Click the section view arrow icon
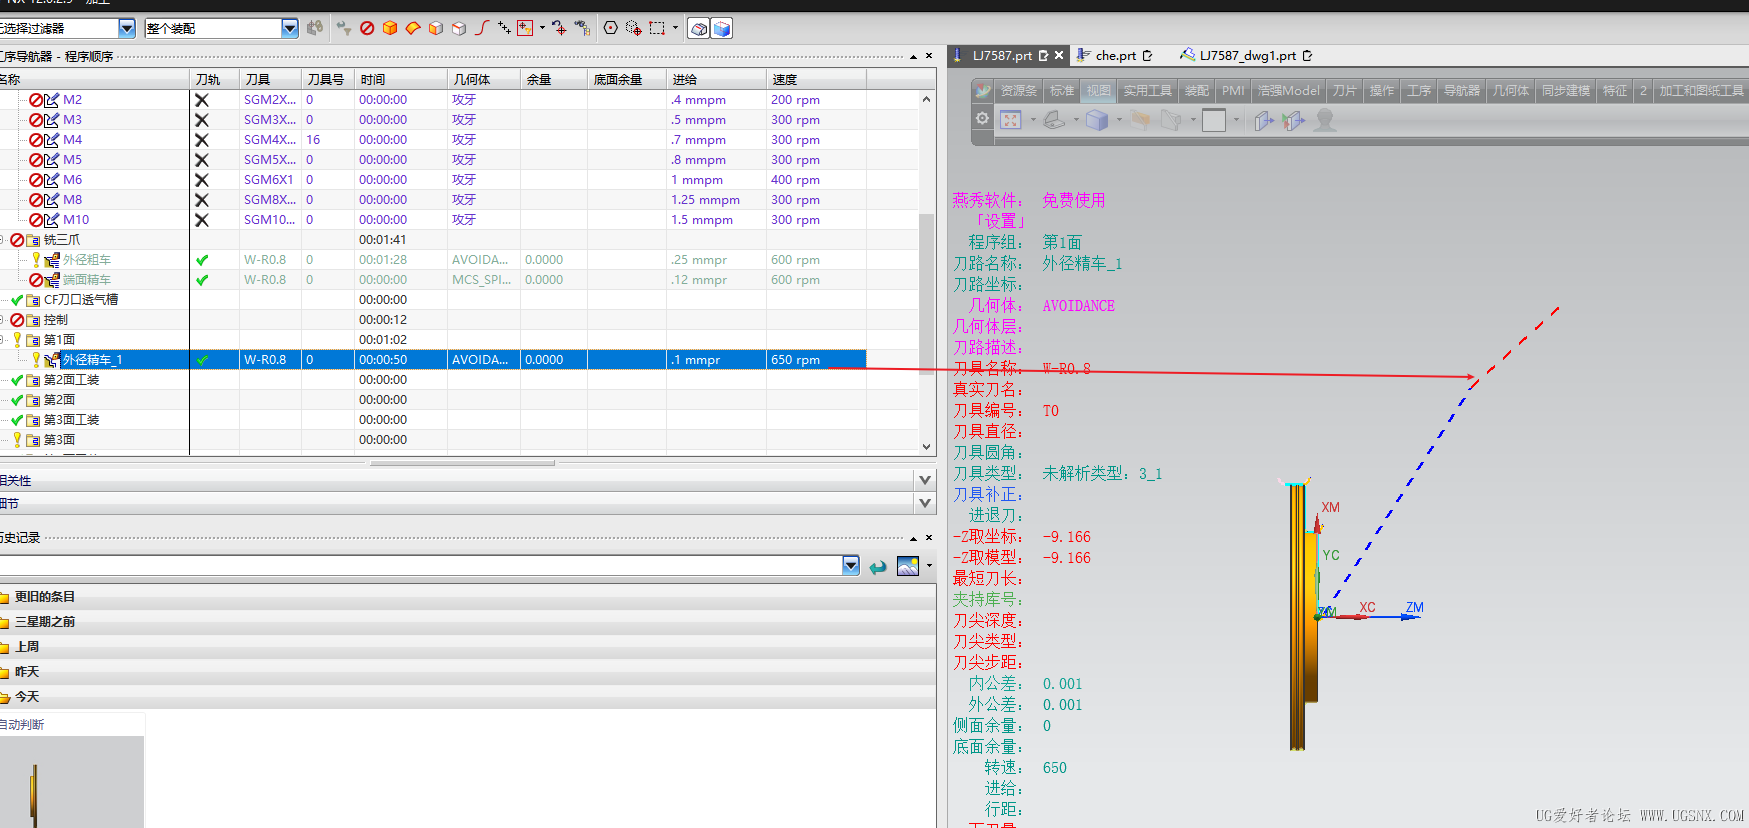 click(x=1264, y=121)
